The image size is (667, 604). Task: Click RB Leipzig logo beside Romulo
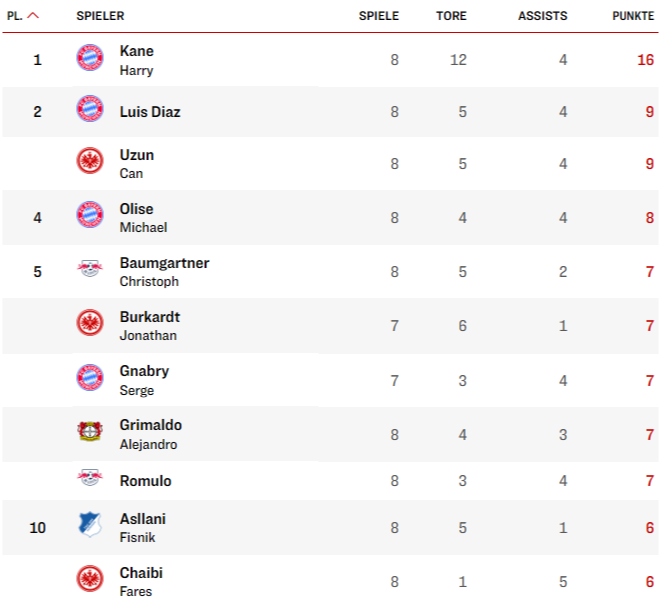point(90,478)
